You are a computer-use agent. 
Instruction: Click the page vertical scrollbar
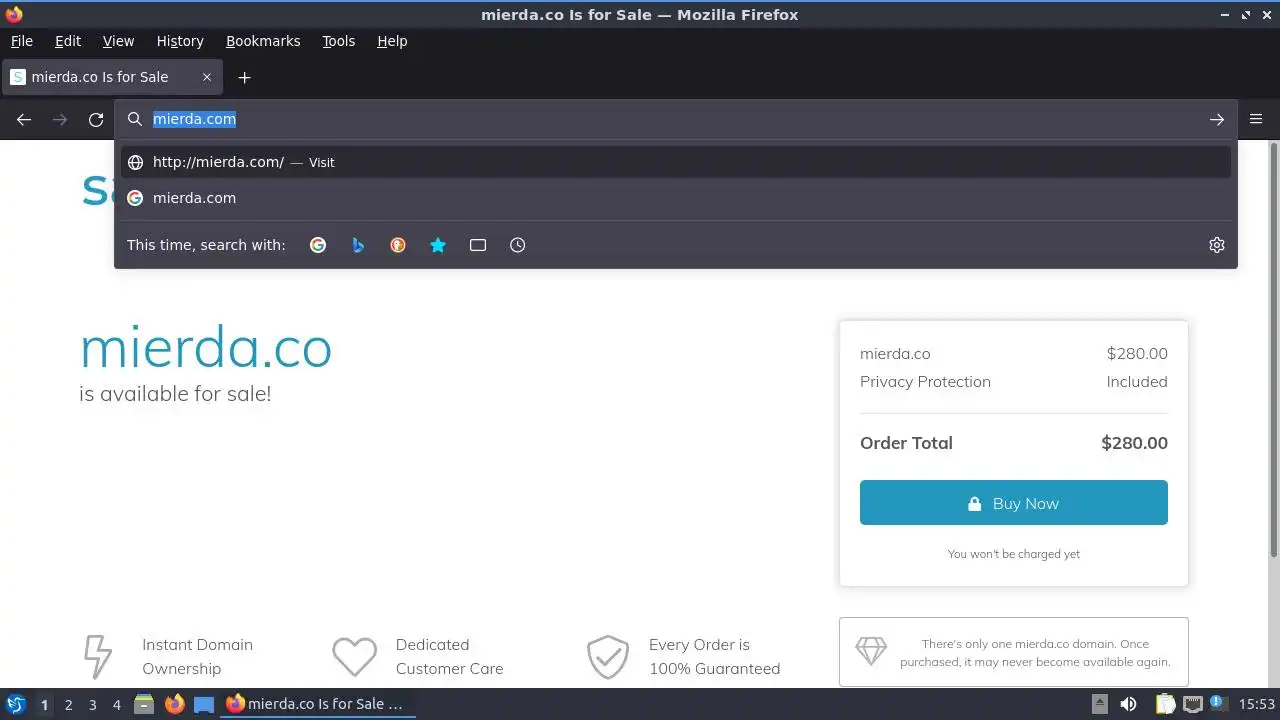click(1274, 350)
